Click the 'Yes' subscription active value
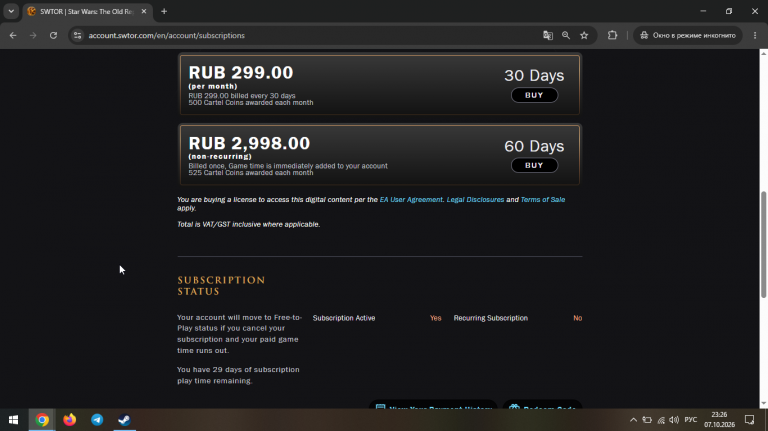This screenshot has width=768, height=431. tap(435, 318)
